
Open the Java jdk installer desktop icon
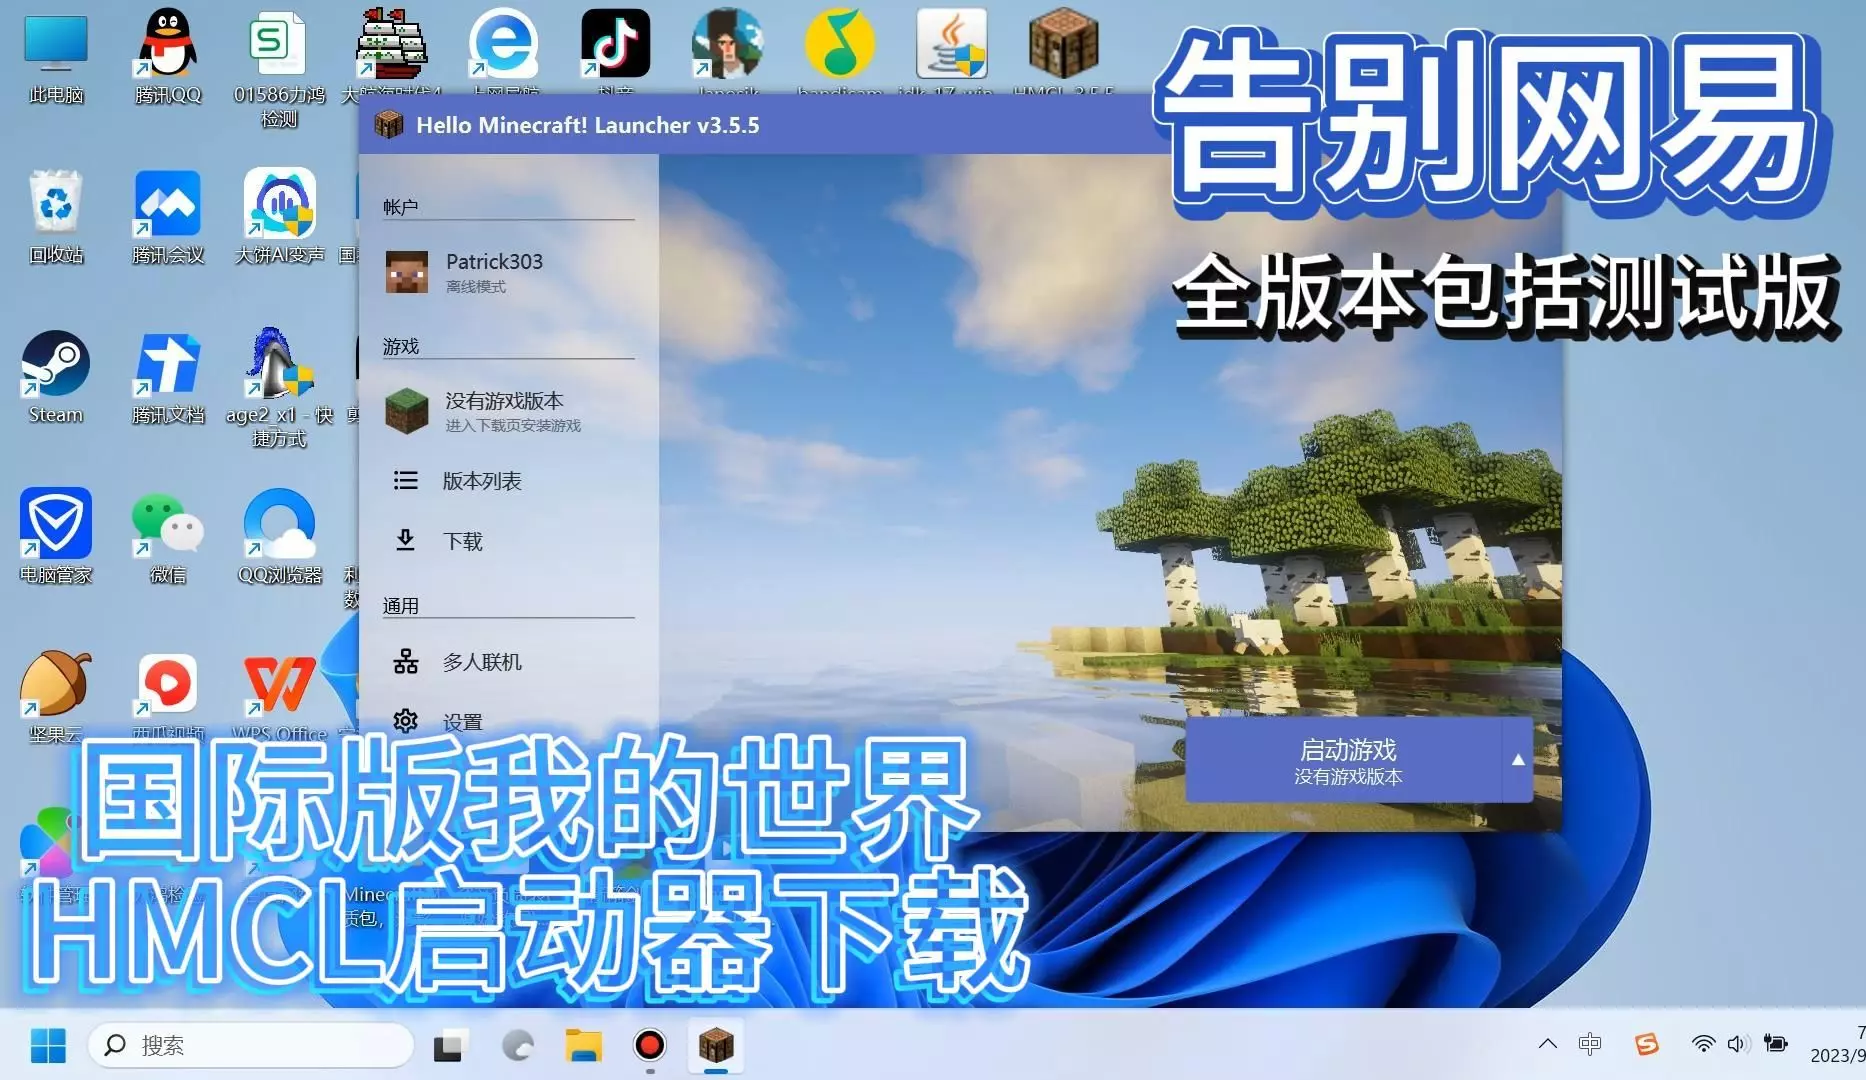pyautogui.click(x=952, y=45)
